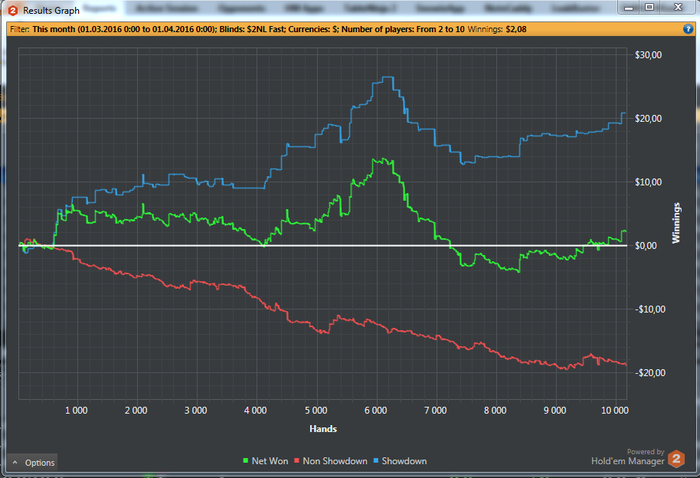Click the Results Graph window title
The height and width of the screenshot is (478, 700).
[x=51, y=10]
